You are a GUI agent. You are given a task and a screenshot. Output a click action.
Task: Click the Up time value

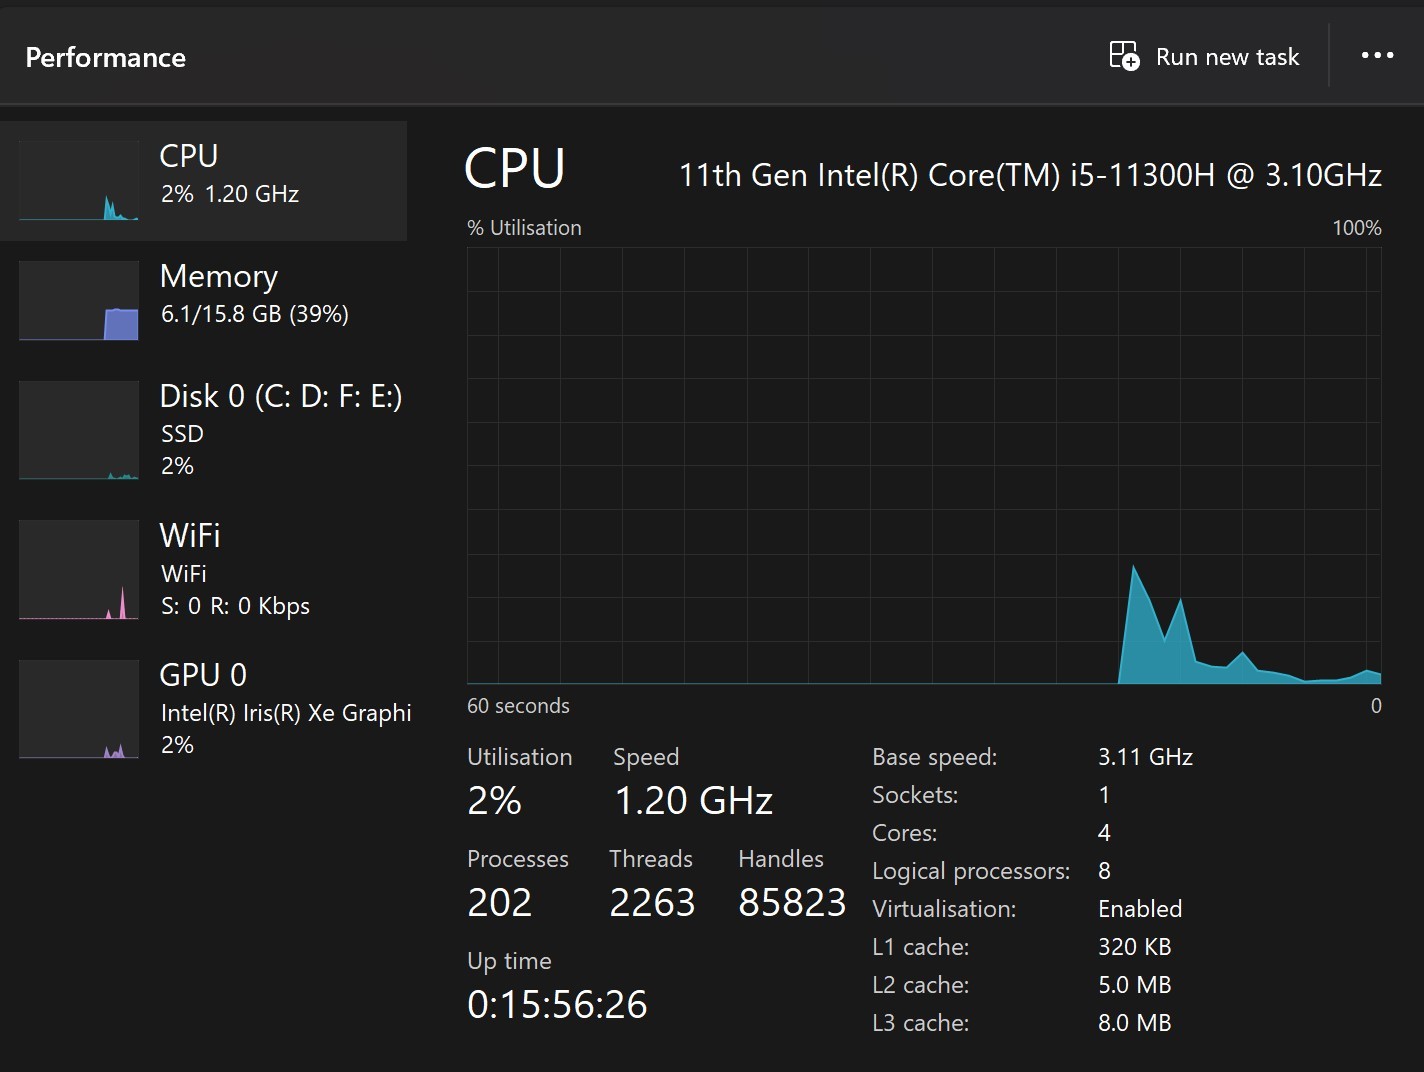pos(557,1005)
